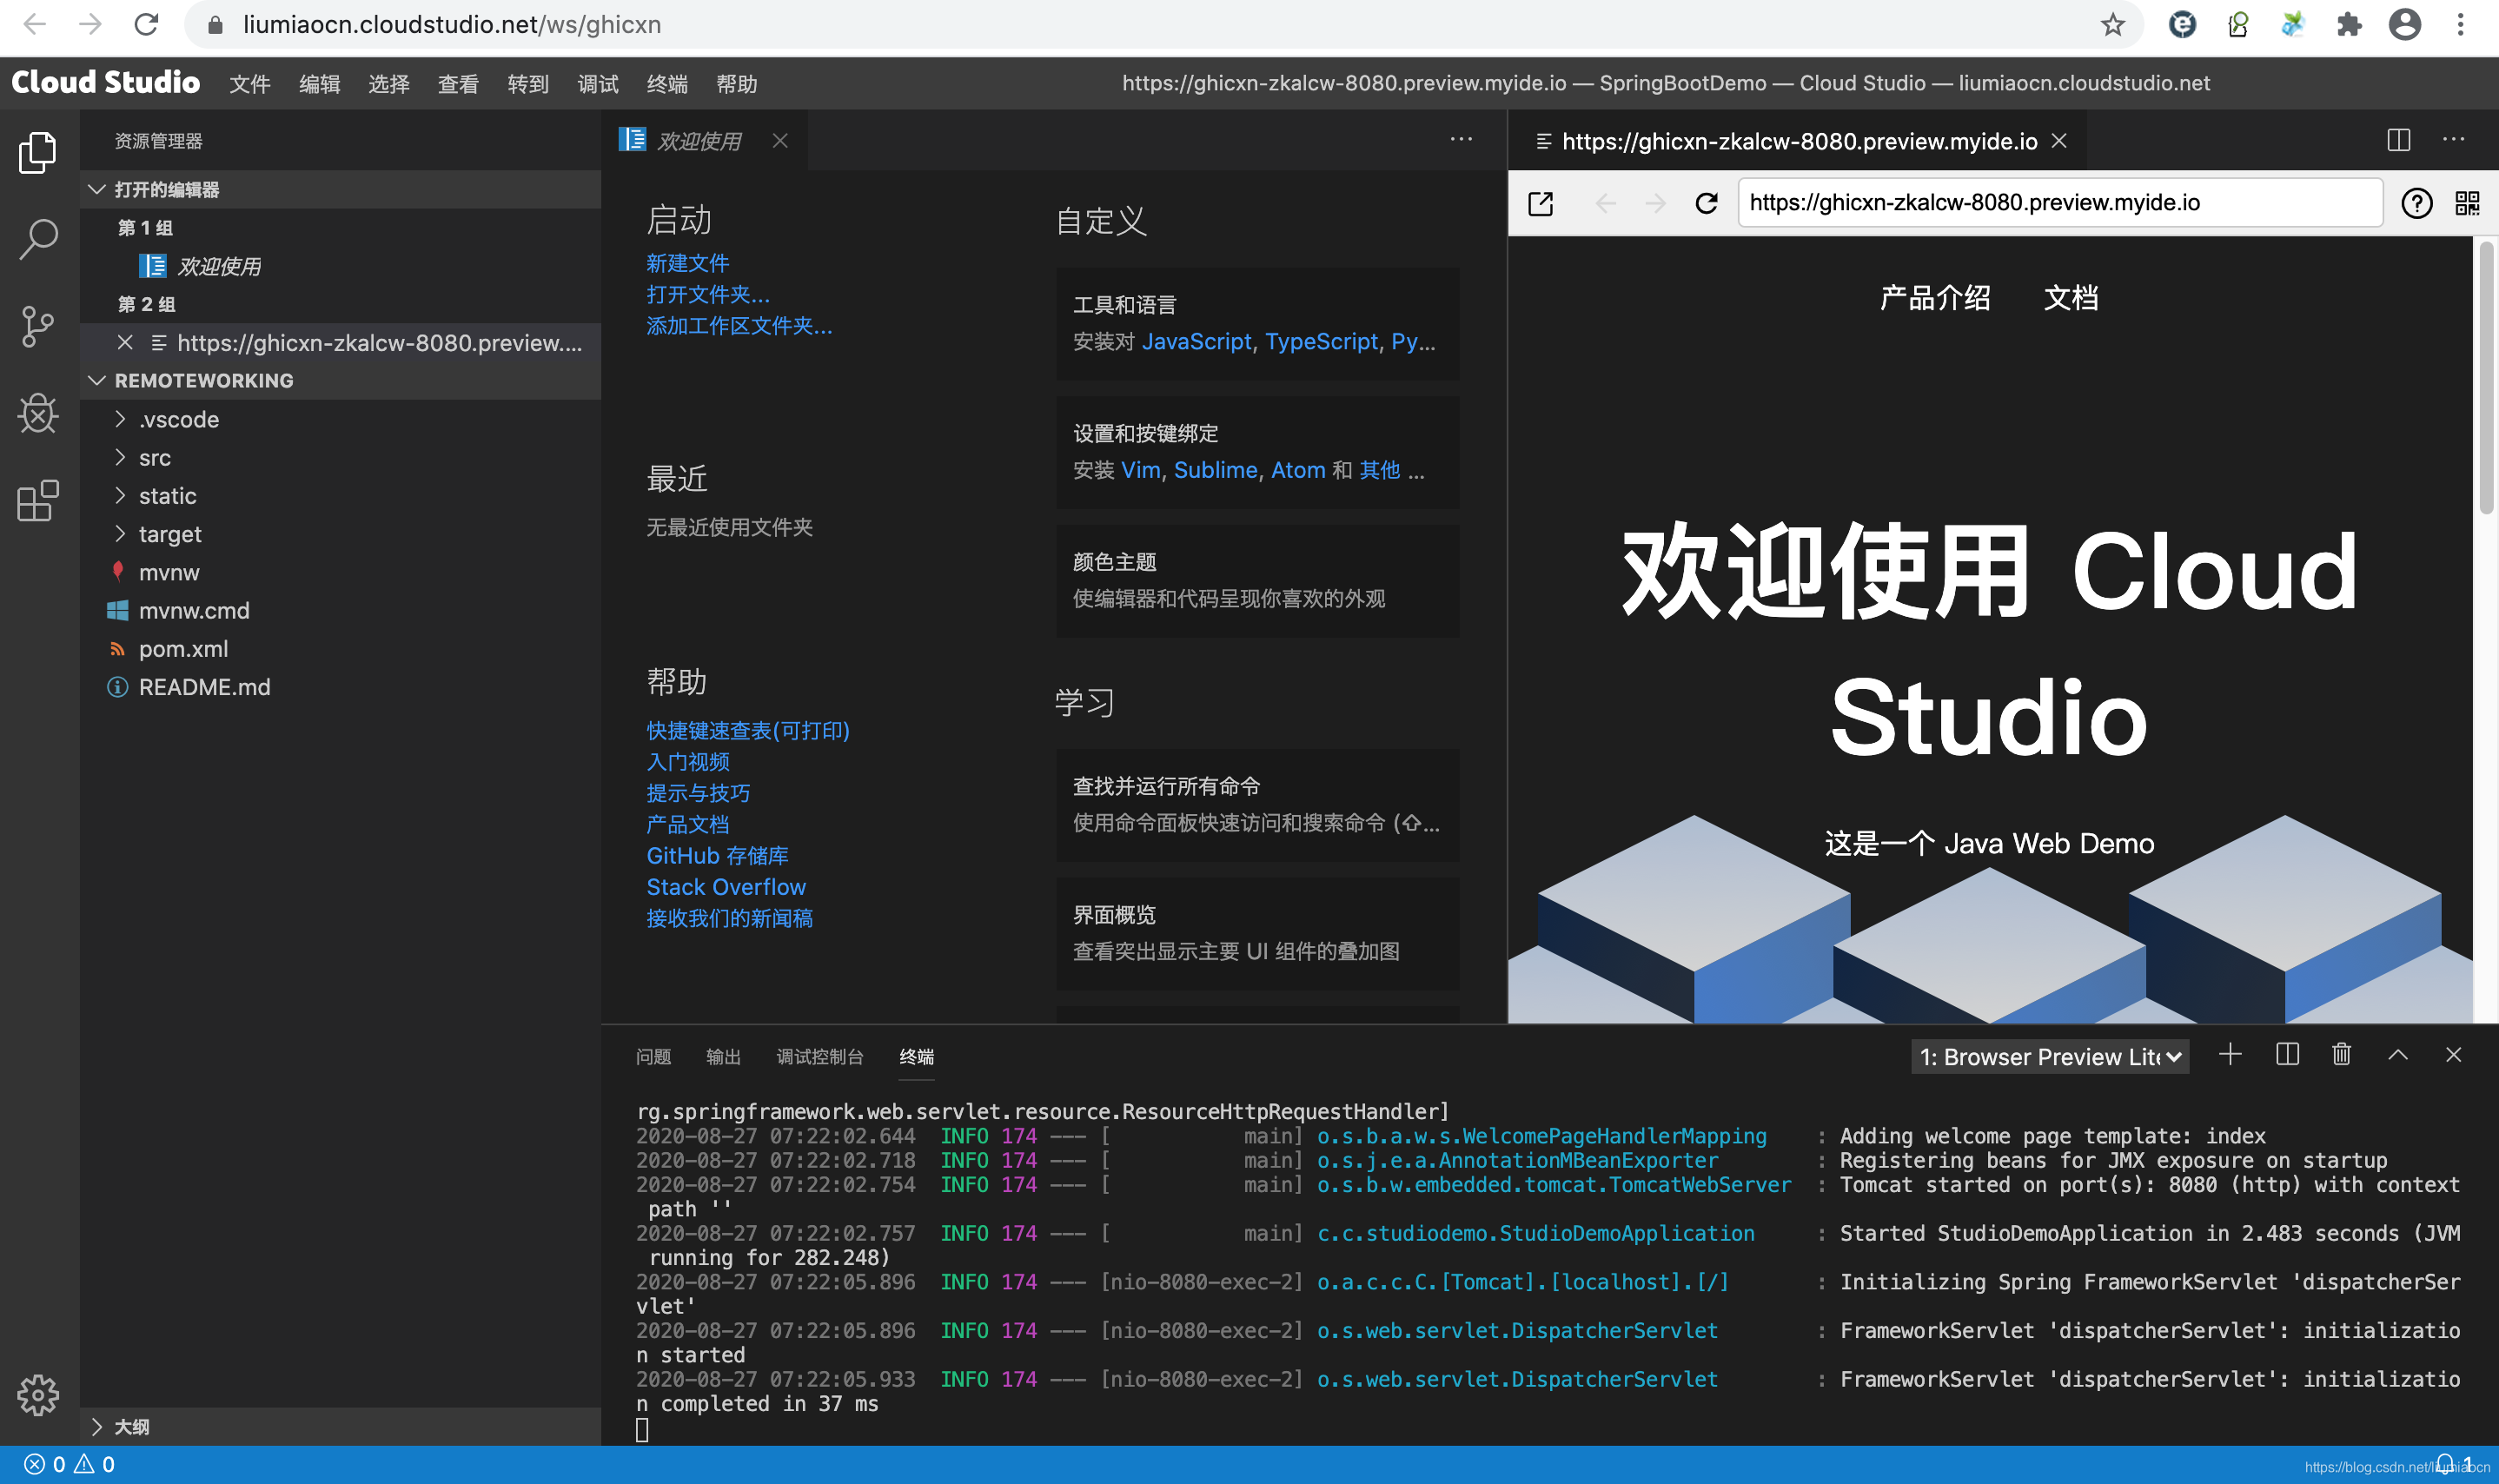Open the 编辑 menu
This screenshot has height=1484, width=2499.
pos(320,84)
